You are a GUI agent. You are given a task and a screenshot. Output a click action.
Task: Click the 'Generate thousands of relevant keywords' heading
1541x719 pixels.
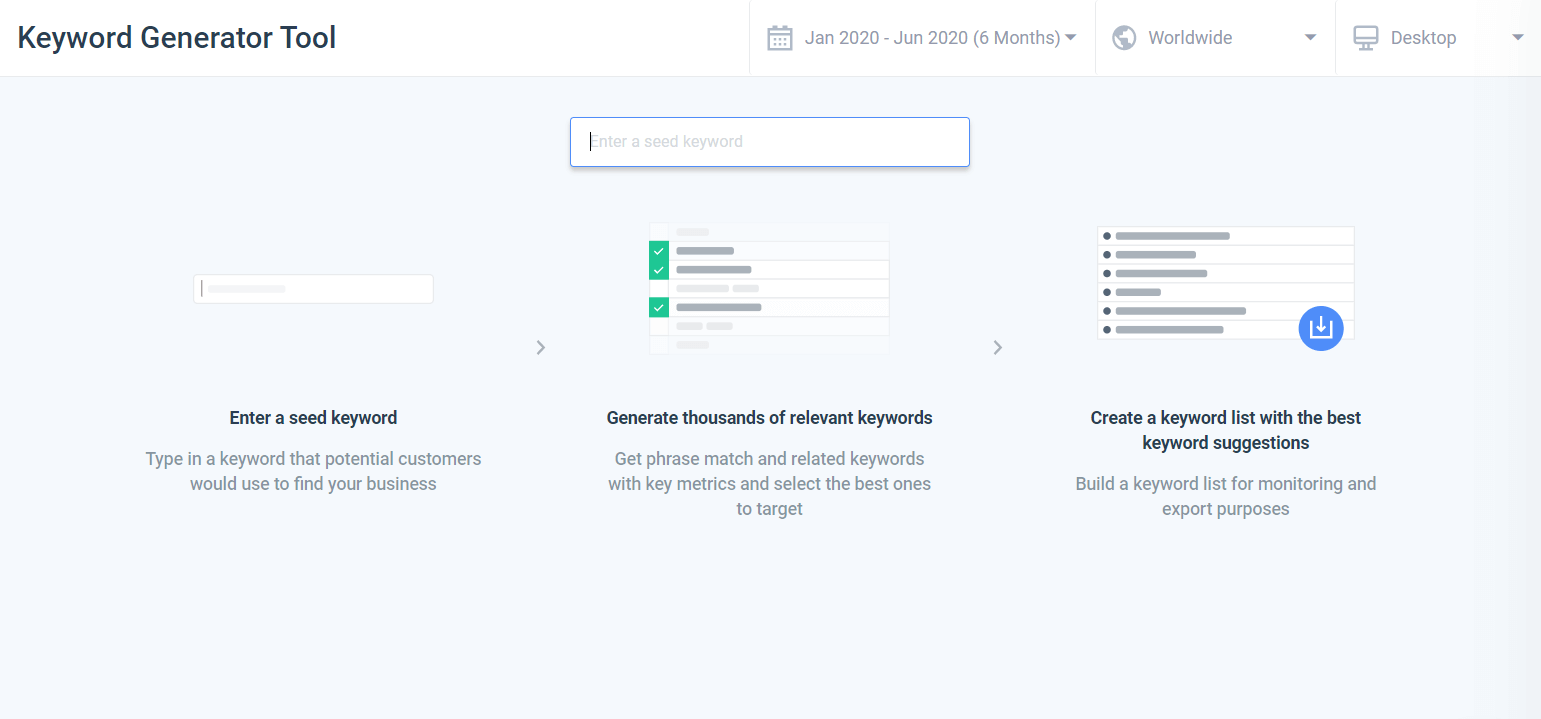coord(769,418)
